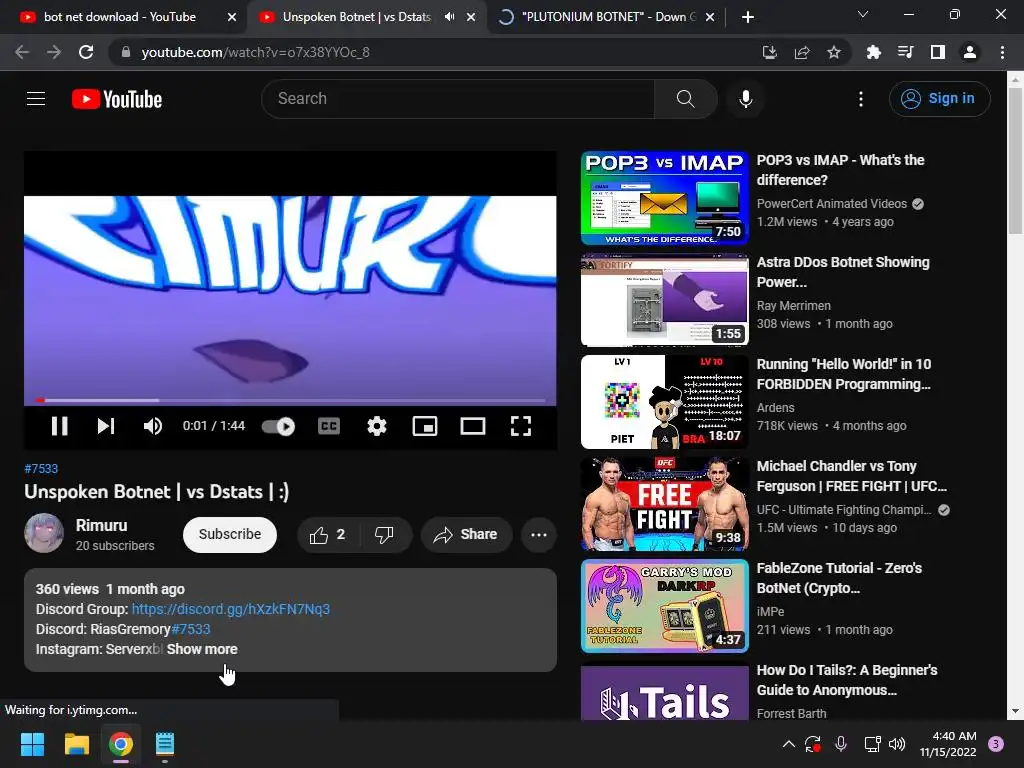Click the #7533 hashtag above title
The width and height of the screenshot is (1024, 768).
click(x=41, y=468)
